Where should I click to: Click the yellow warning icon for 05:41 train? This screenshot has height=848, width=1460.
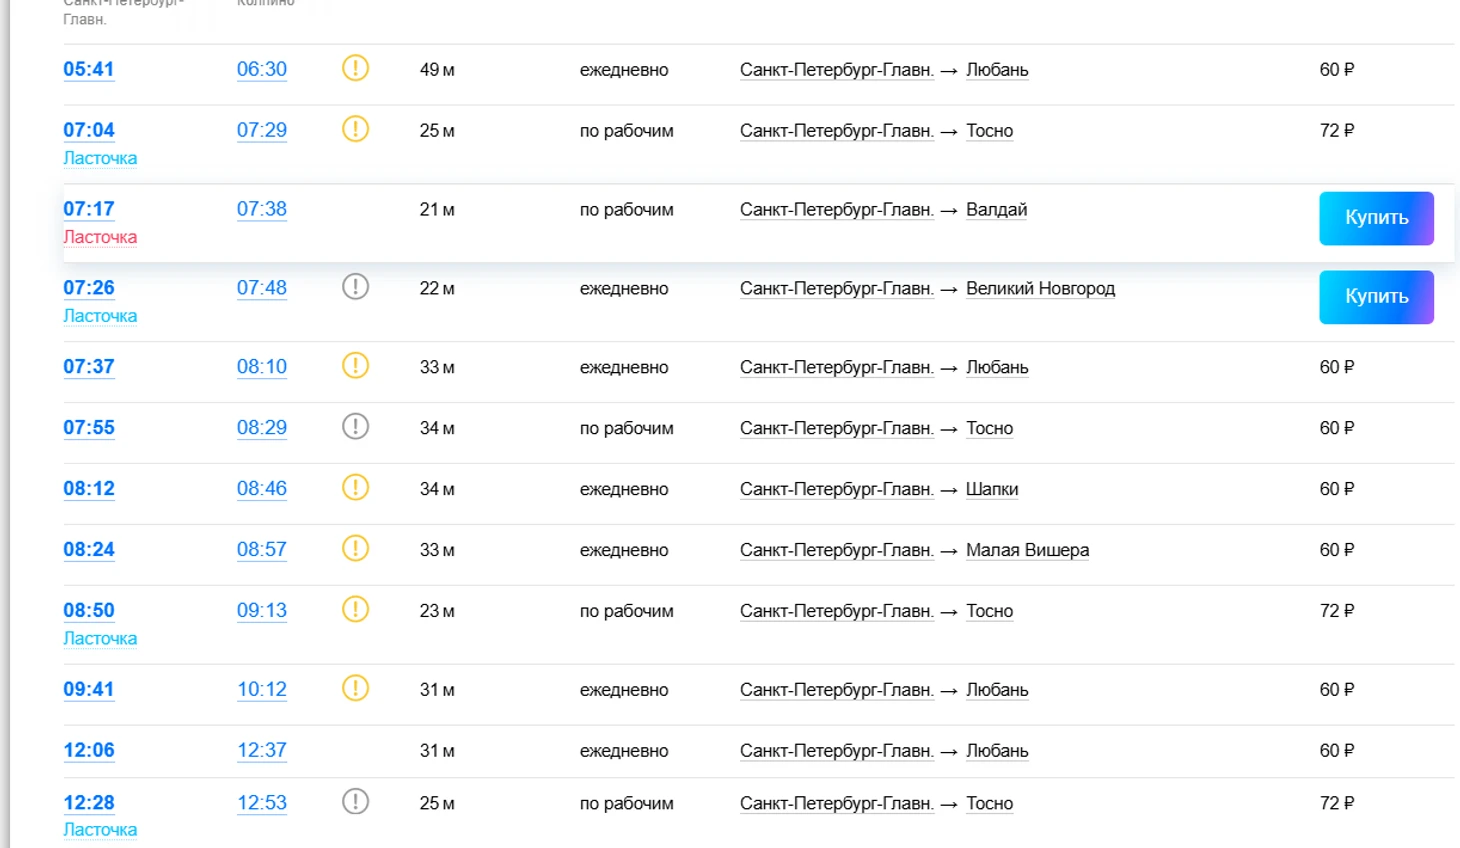tap(355, 68)
